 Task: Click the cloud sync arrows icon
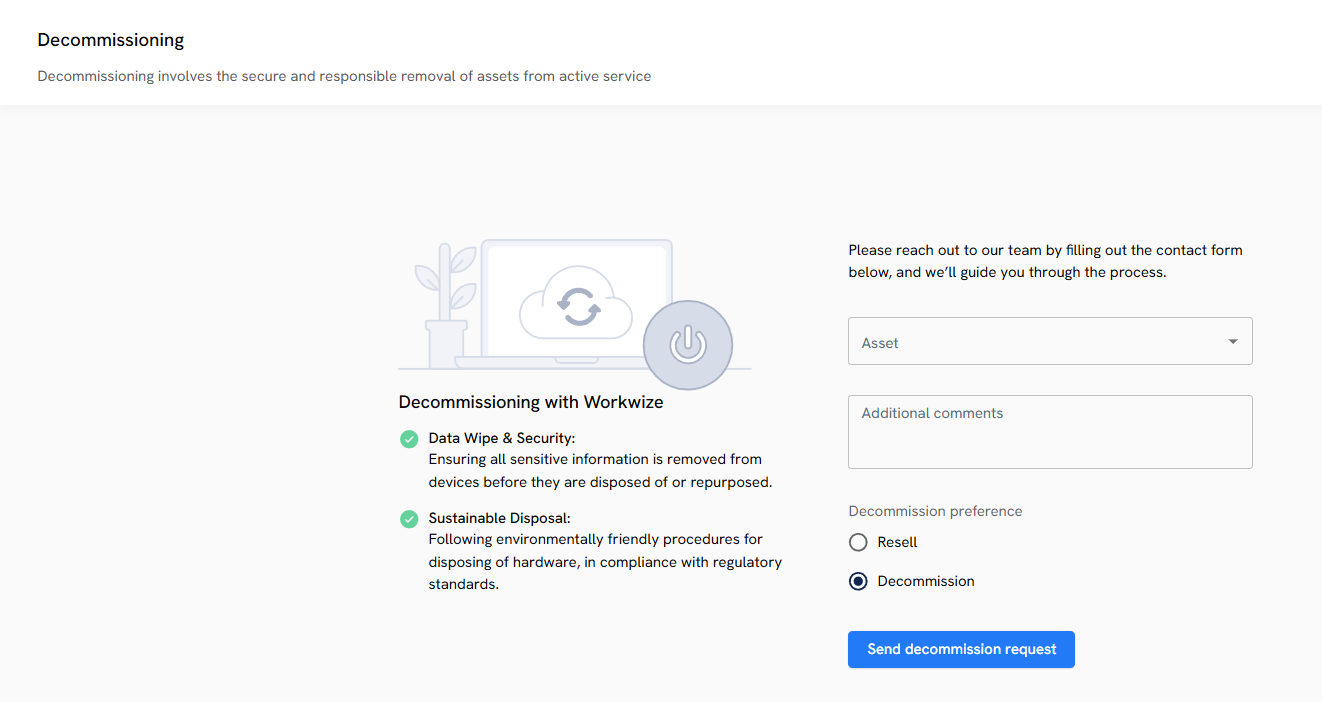coord(578,306)
